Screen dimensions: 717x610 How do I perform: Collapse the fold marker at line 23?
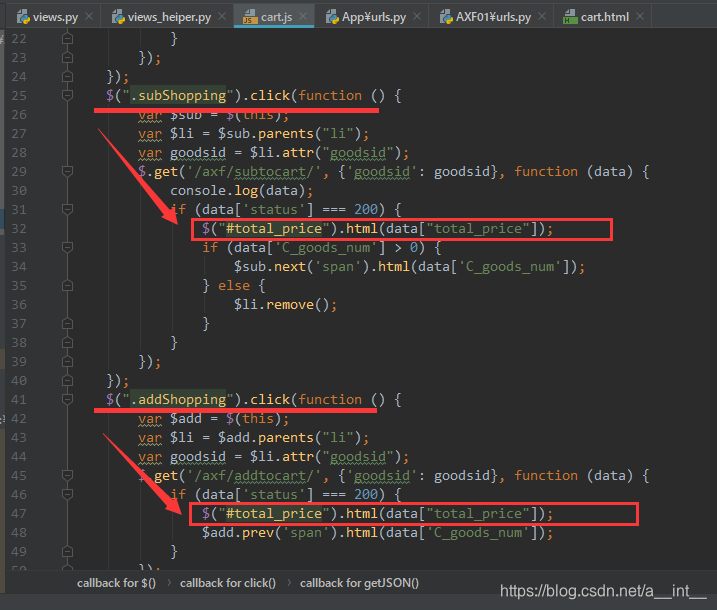click(67, 58)
